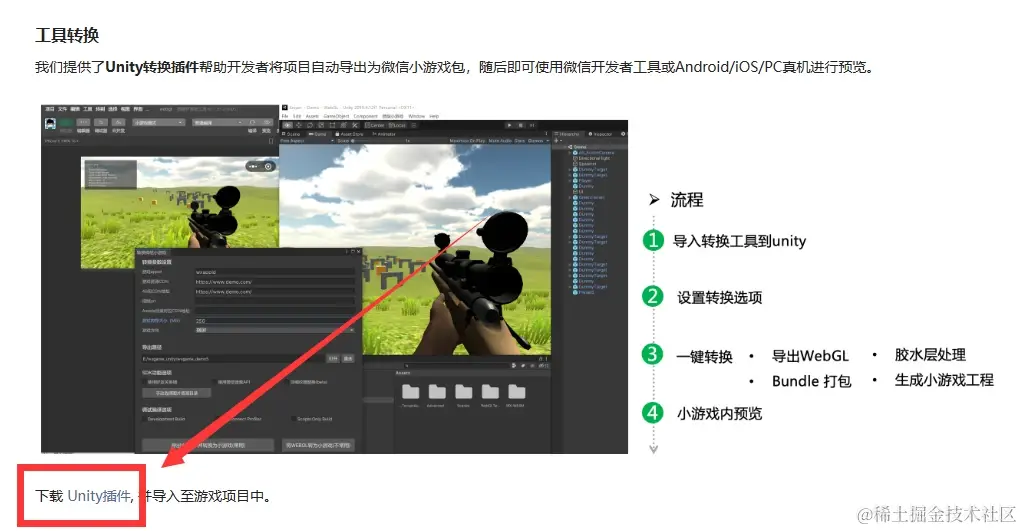Toggle DevTools editor panel button
This screenshot has height=531, width=1023.
click(x=83, y=122)
